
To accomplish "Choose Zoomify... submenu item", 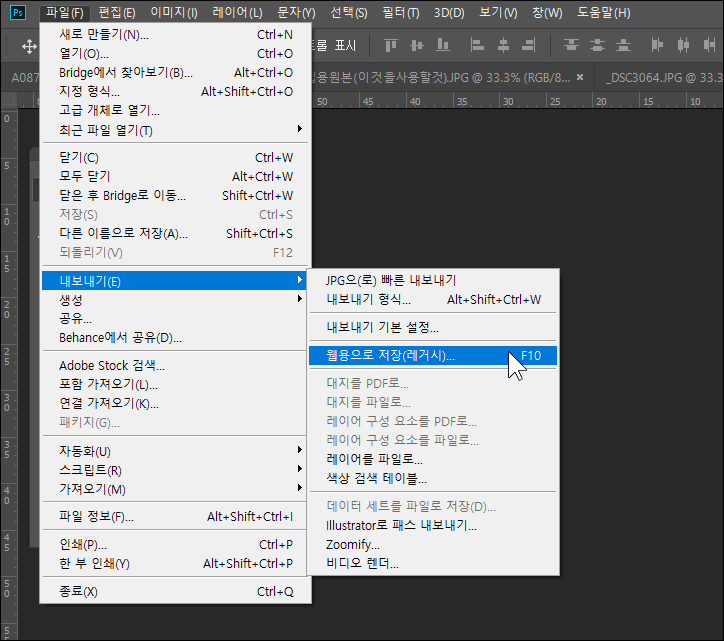I will 433,544.
